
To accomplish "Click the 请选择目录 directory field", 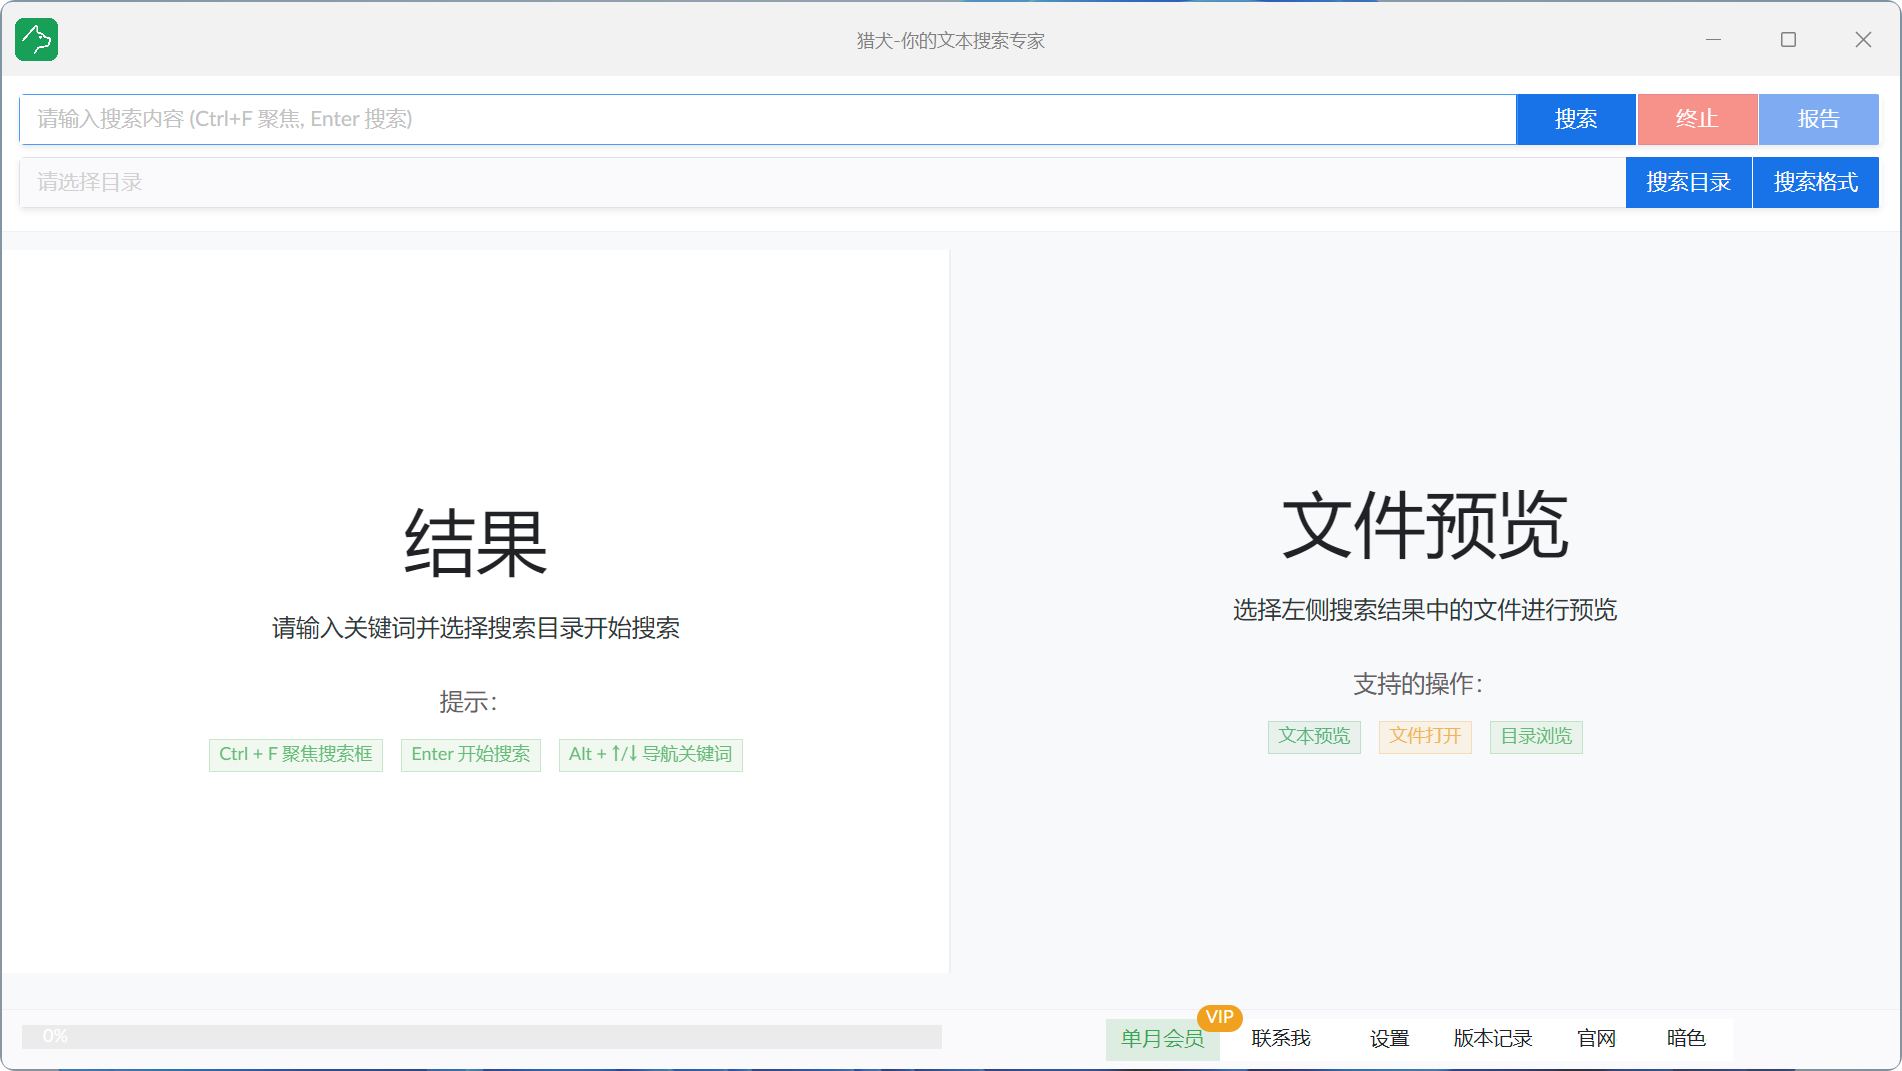I will click(x=822, y=182).
